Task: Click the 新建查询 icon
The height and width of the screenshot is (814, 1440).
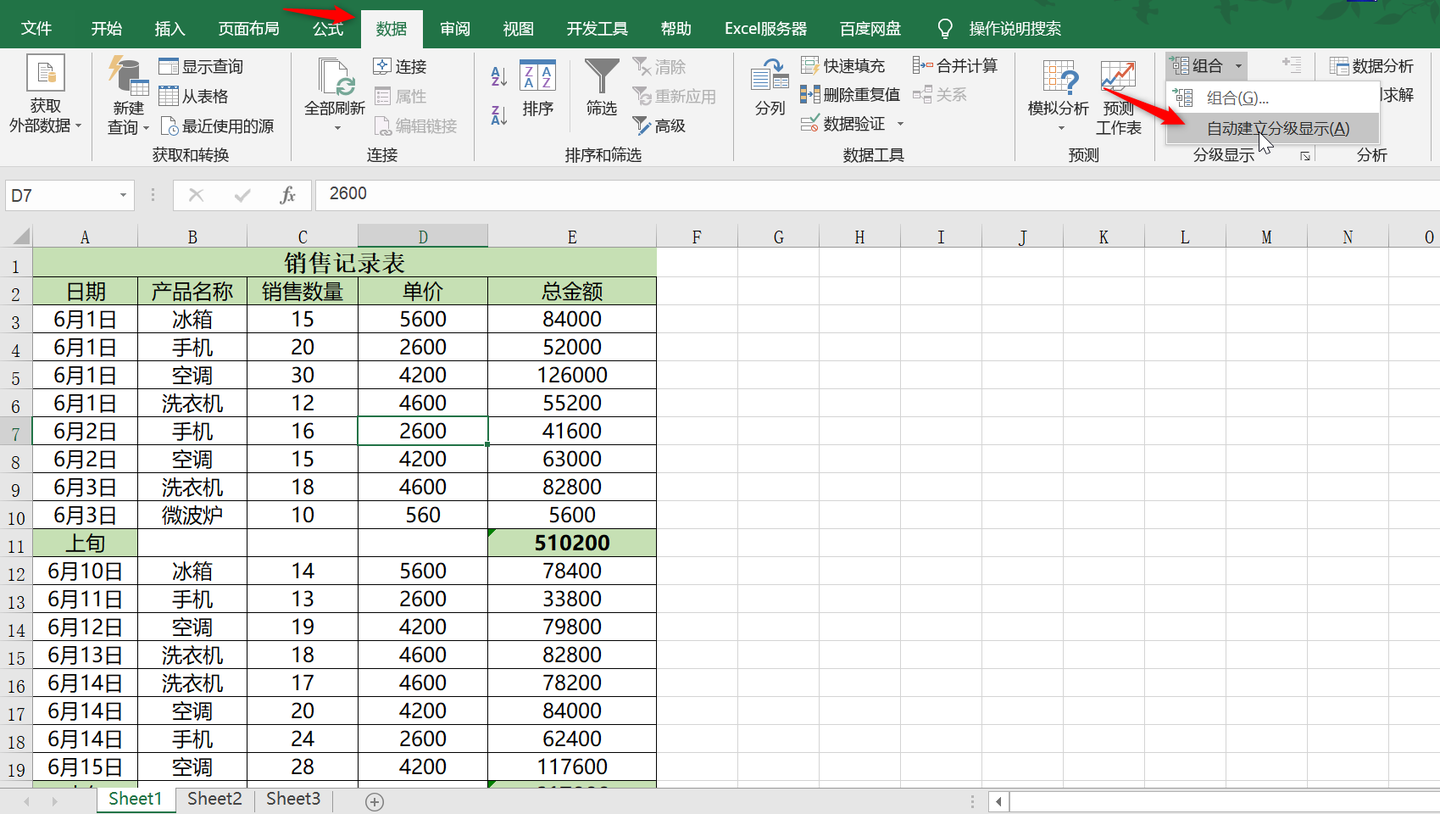Action: pyautogui.click(x=128, y=76)
